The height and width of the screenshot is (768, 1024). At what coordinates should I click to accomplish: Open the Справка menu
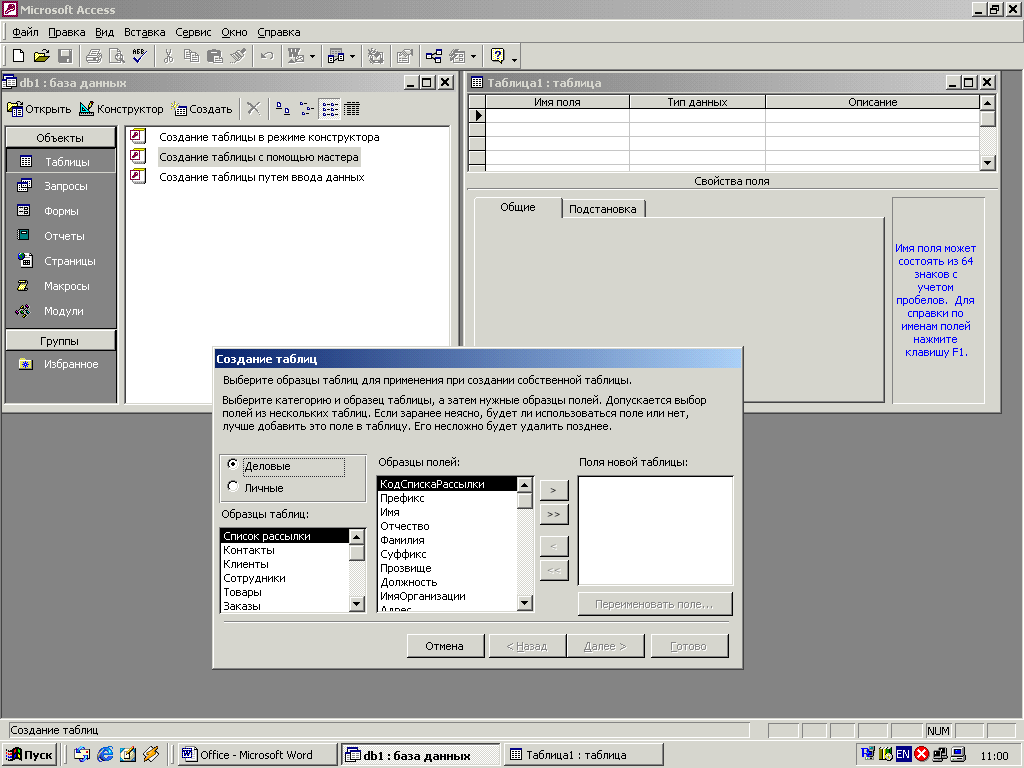click(x=279, y=32)
